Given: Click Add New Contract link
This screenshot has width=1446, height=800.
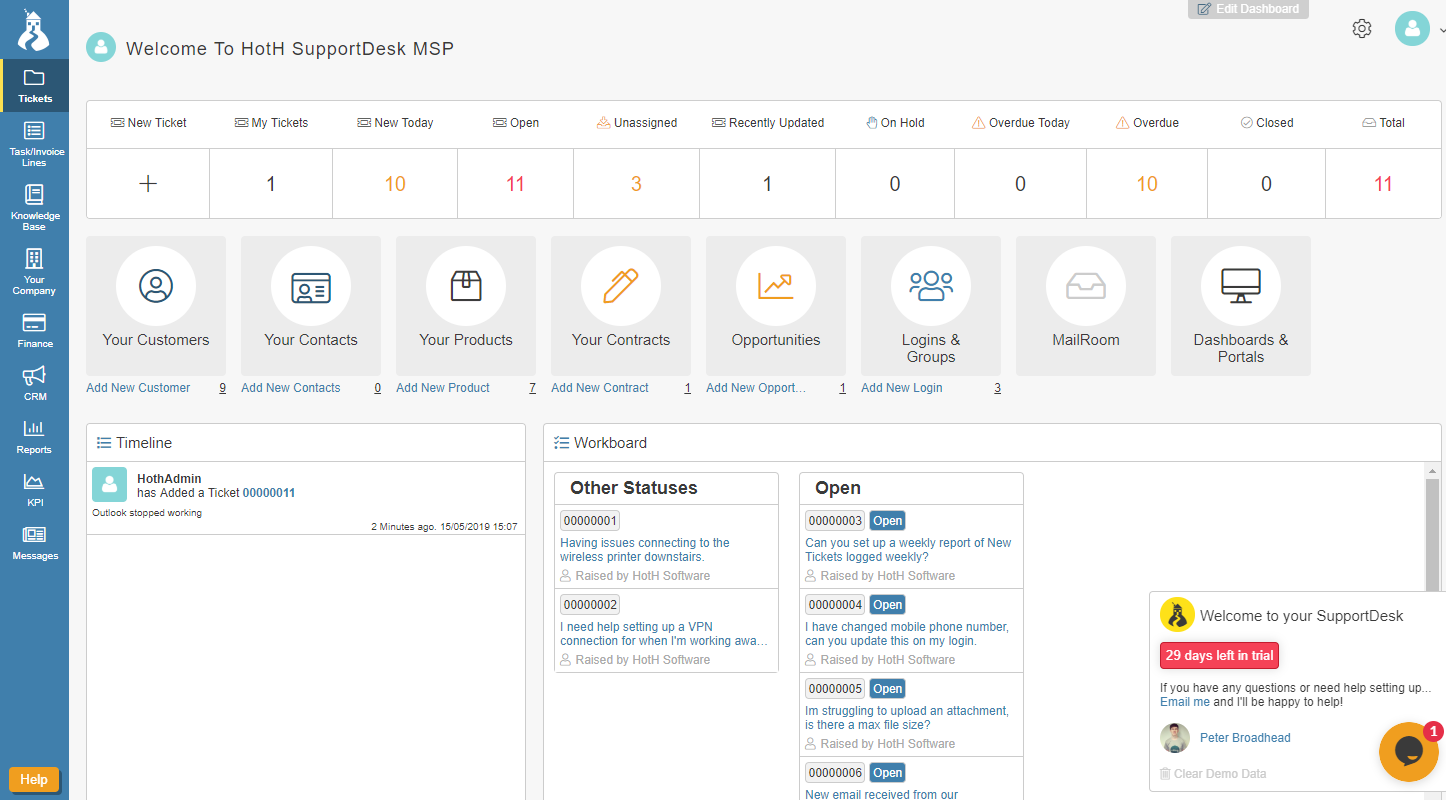Looking at the screenshot, I should [600, 388].
